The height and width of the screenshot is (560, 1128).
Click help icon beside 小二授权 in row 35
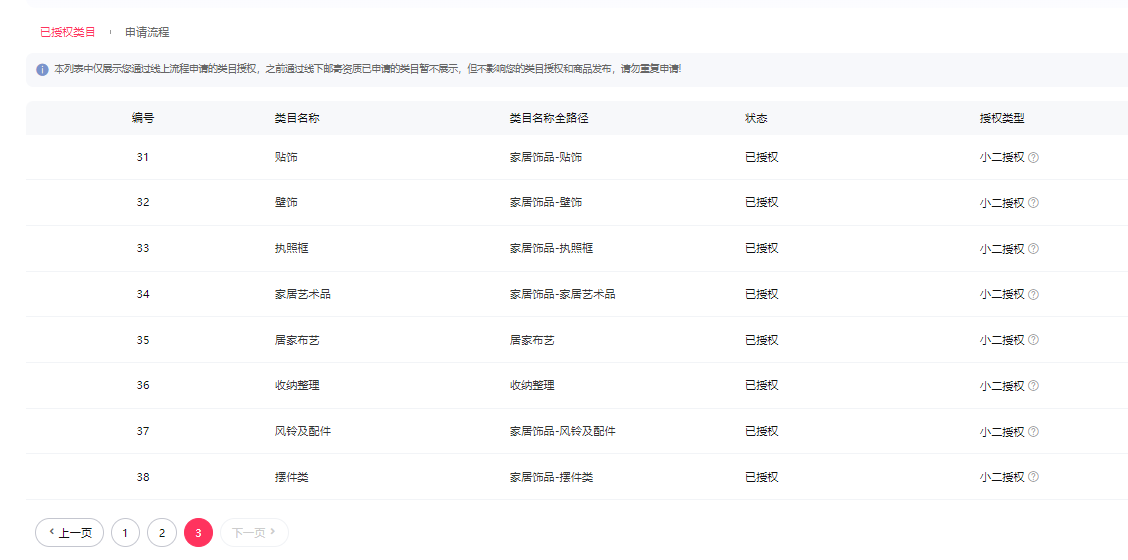pyautogui.click(x=1033, y=340)
